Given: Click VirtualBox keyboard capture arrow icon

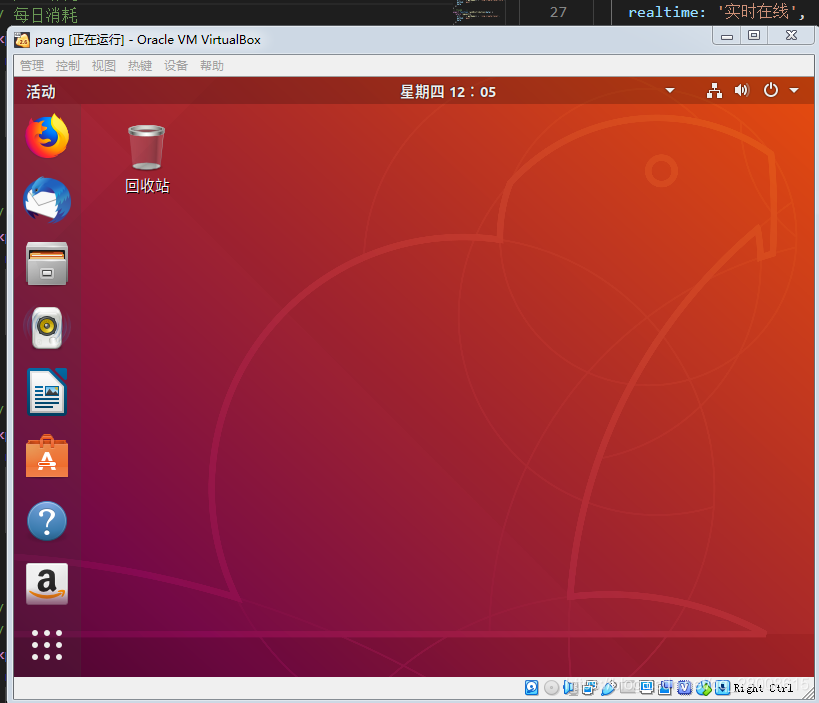Looking at the screenshot, I should (x=722, y=688).
